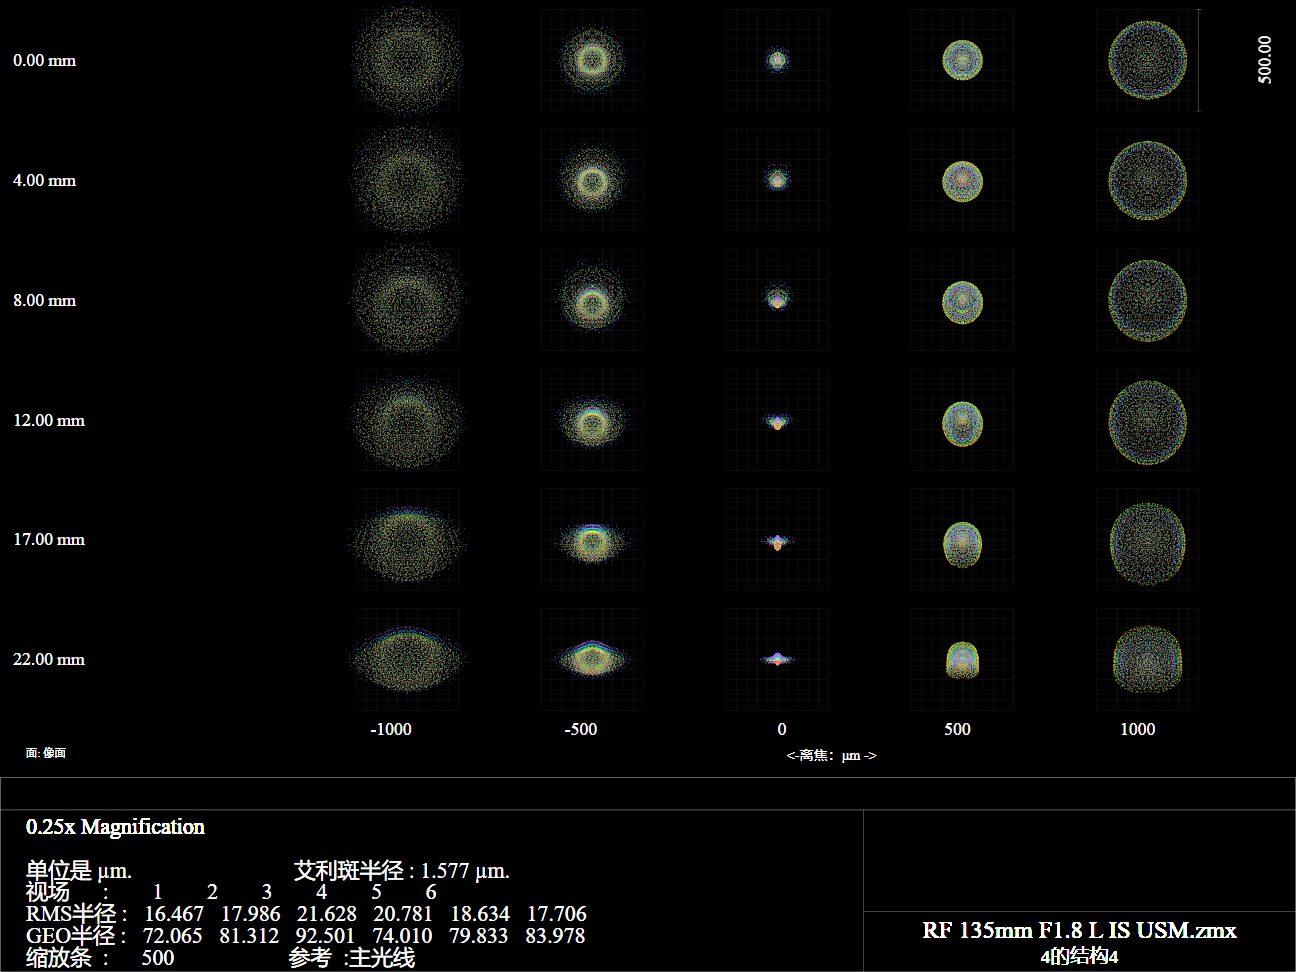Choose 12.00 mm spot diagram at 0 defocus

coord(777,420)
